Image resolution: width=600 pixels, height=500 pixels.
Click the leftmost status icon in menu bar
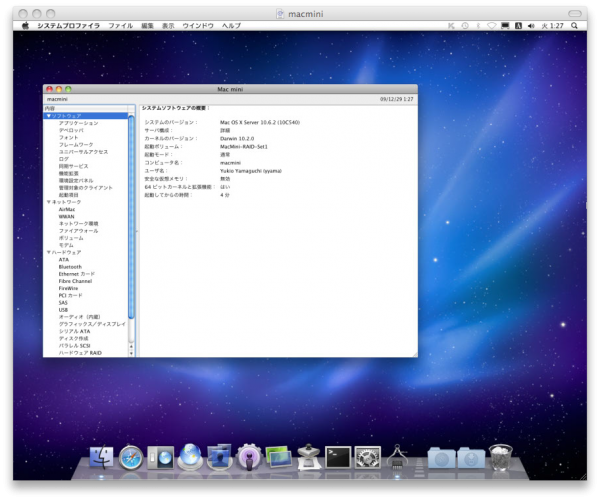452,26
